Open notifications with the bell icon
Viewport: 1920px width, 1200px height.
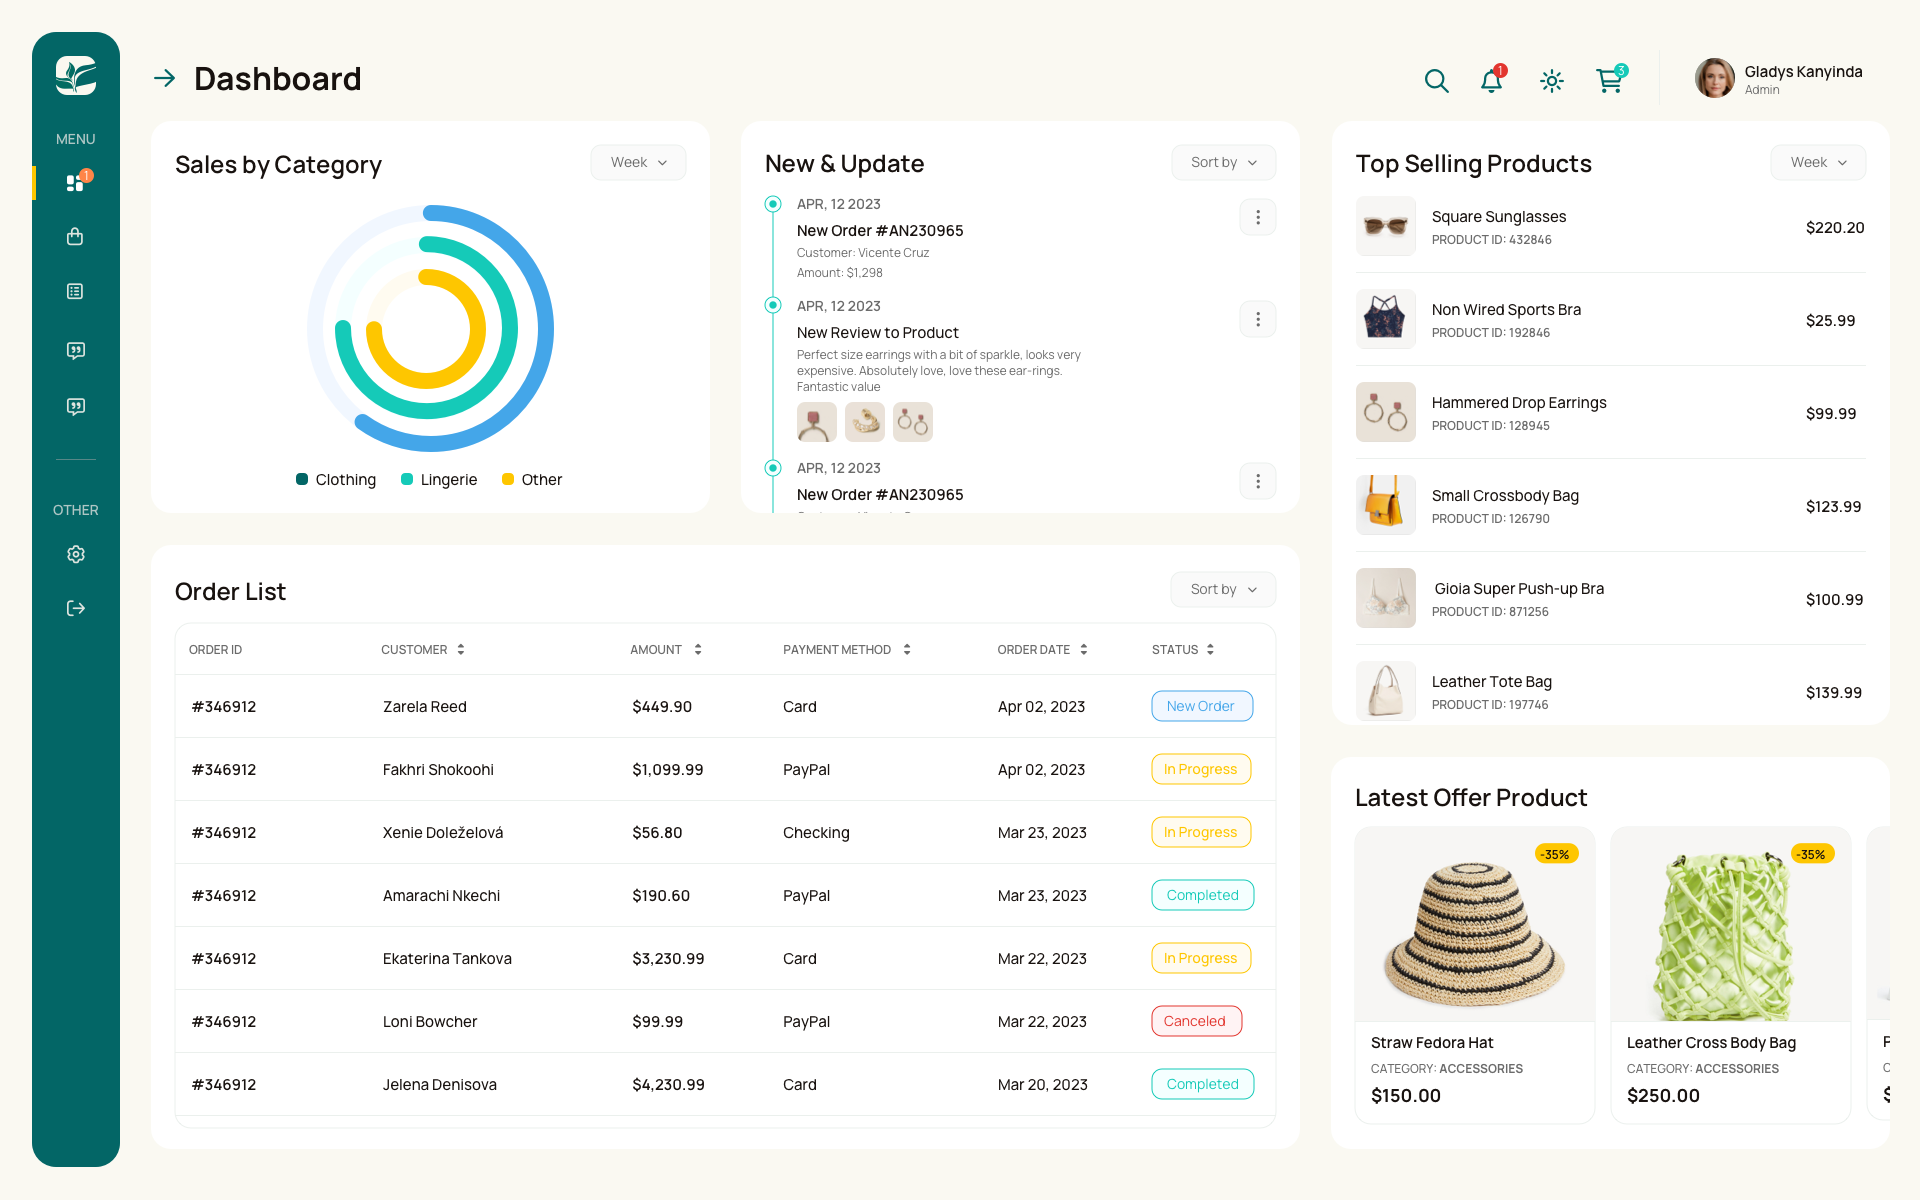[1491, 81]
